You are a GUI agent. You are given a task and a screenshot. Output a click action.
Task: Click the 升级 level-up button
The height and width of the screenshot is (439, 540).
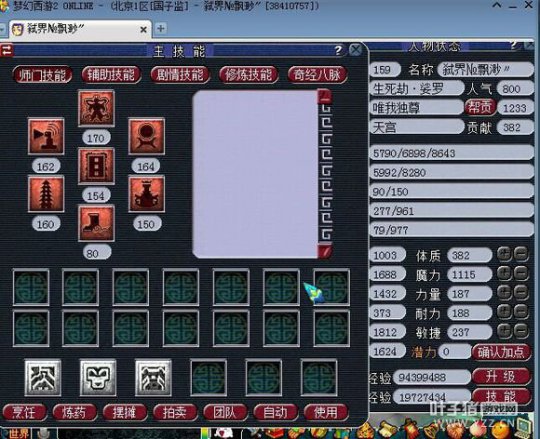click(x=501, y=376)
